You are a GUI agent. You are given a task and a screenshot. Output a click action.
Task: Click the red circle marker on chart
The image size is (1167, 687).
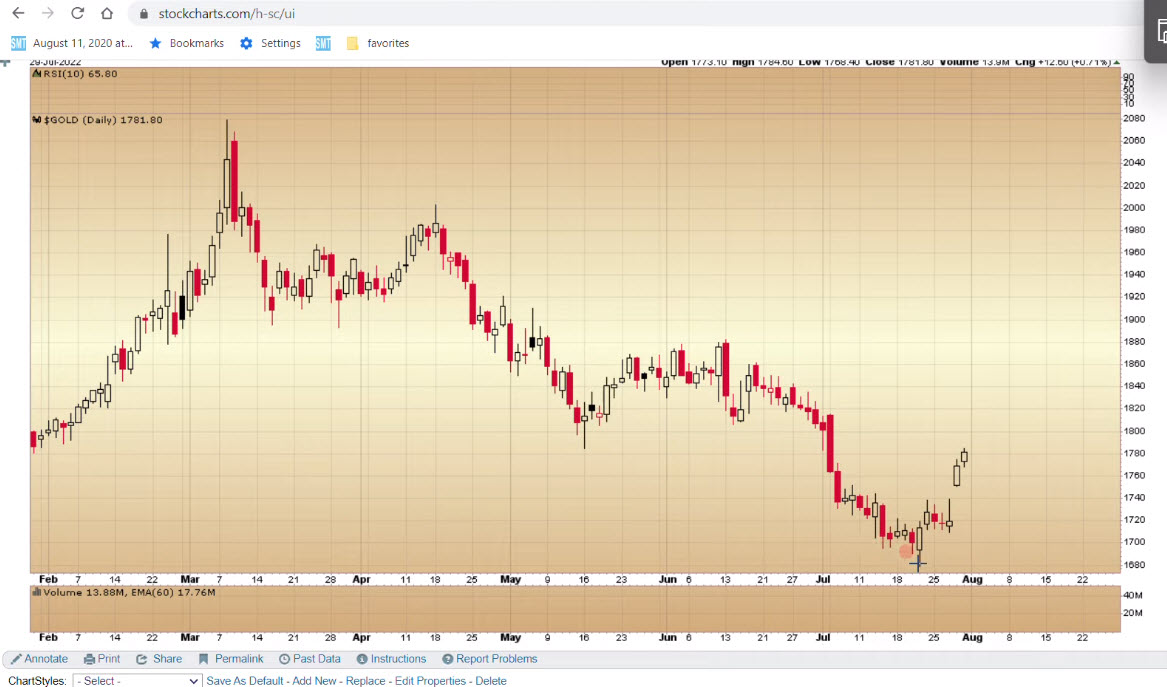[906, 551]
